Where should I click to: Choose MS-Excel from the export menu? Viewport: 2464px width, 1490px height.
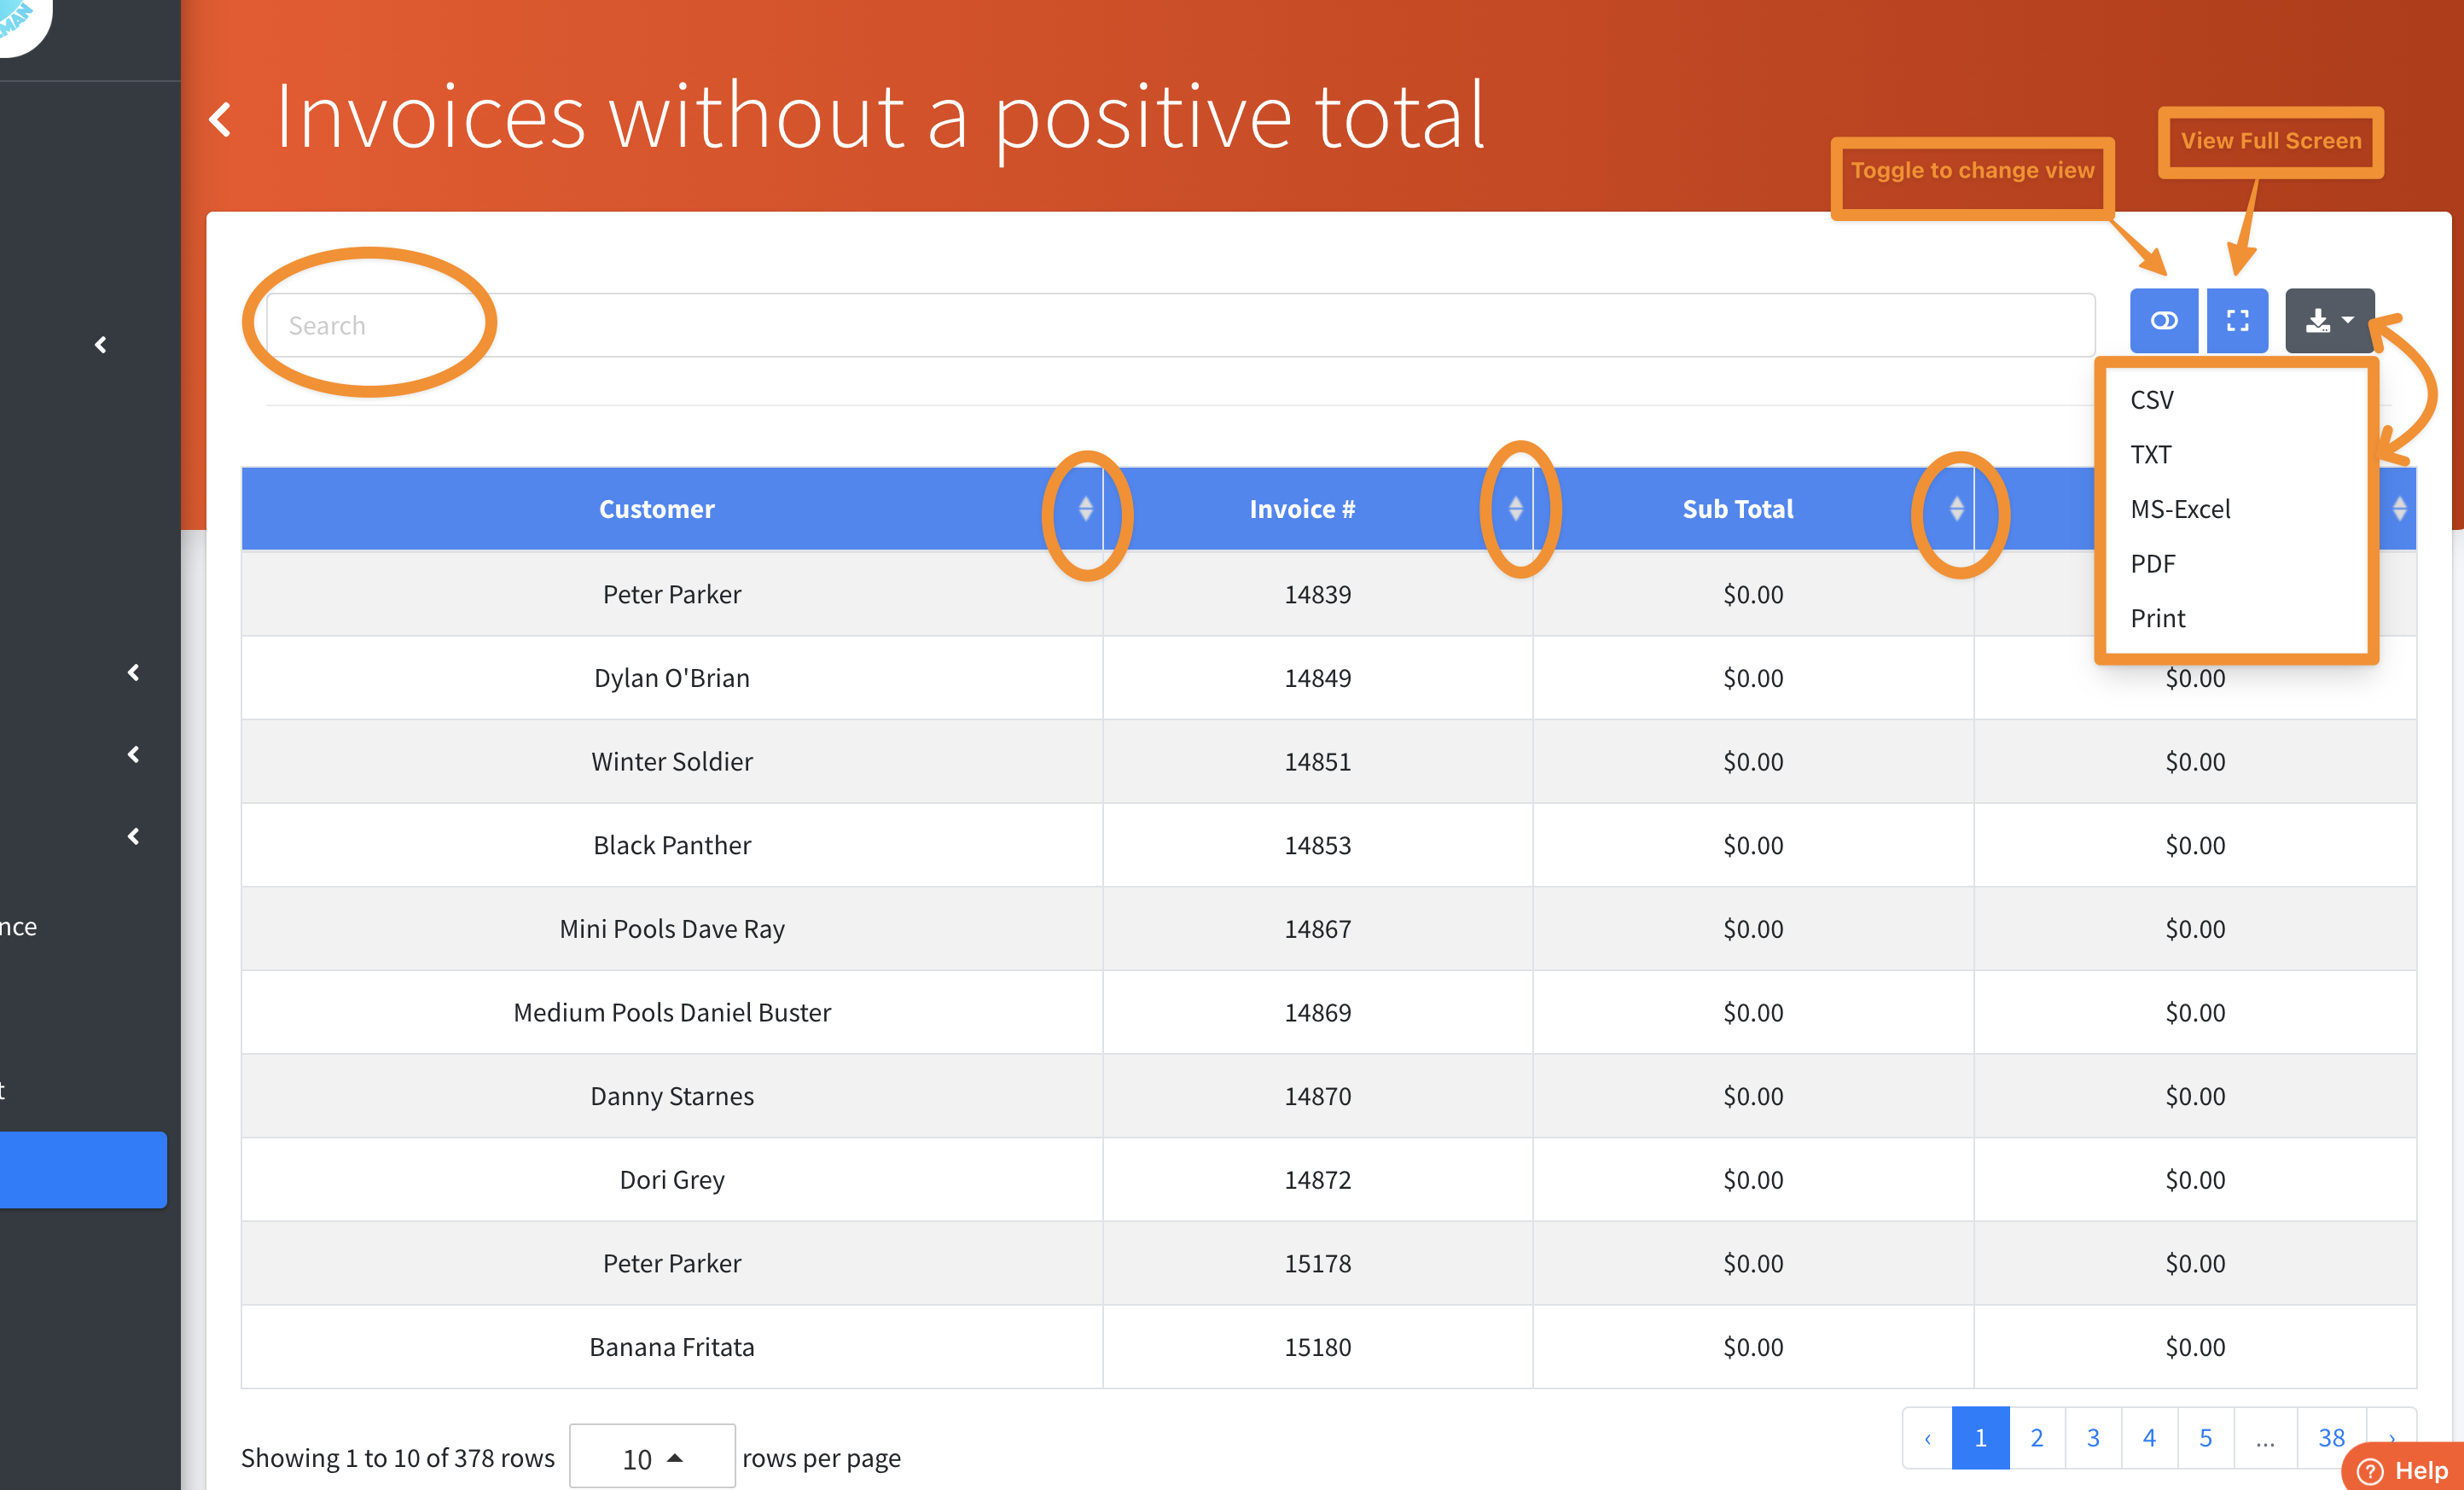pyautogui.click(x=2180, y=509)
